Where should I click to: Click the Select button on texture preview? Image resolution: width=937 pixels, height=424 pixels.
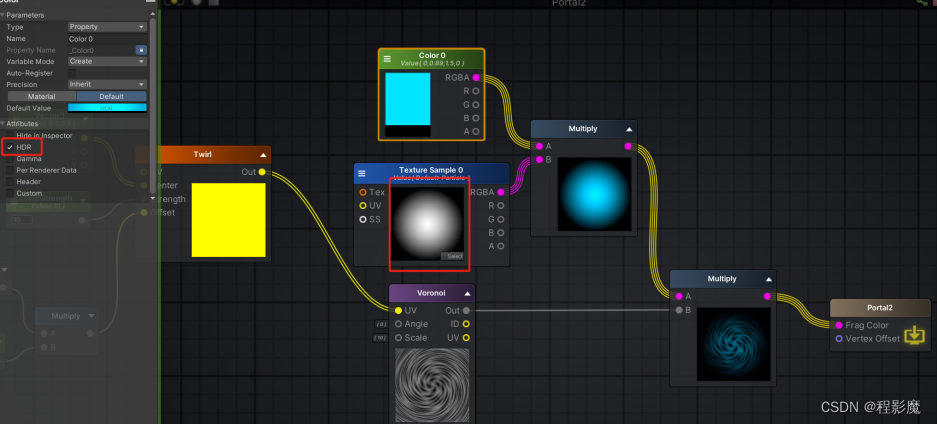[x=452, y=256]
